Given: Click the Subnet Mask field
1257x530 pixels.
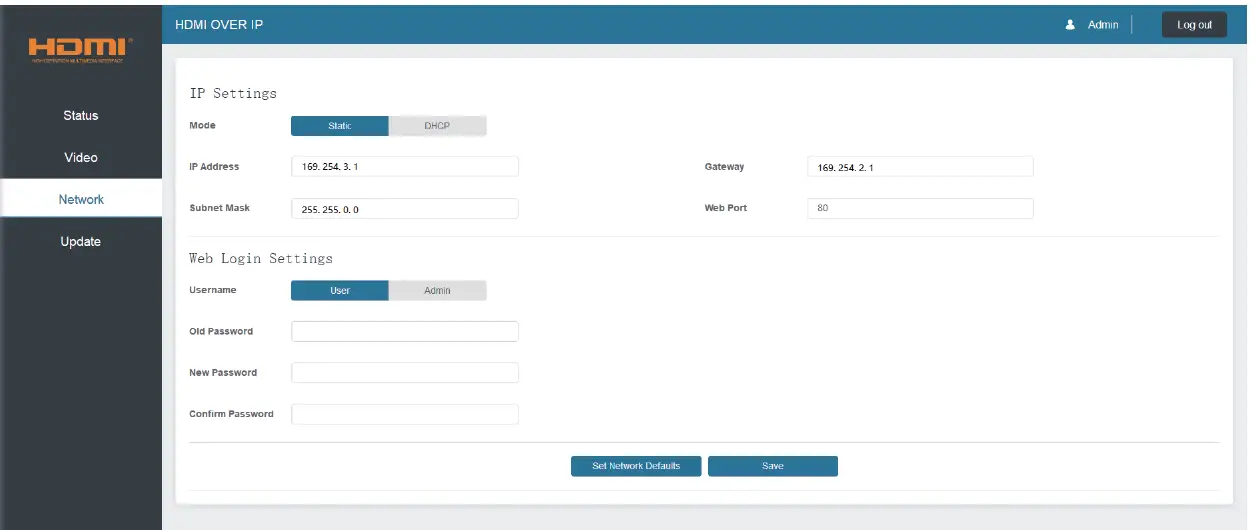Looking at the screenshot, I should tap(405, 208).
